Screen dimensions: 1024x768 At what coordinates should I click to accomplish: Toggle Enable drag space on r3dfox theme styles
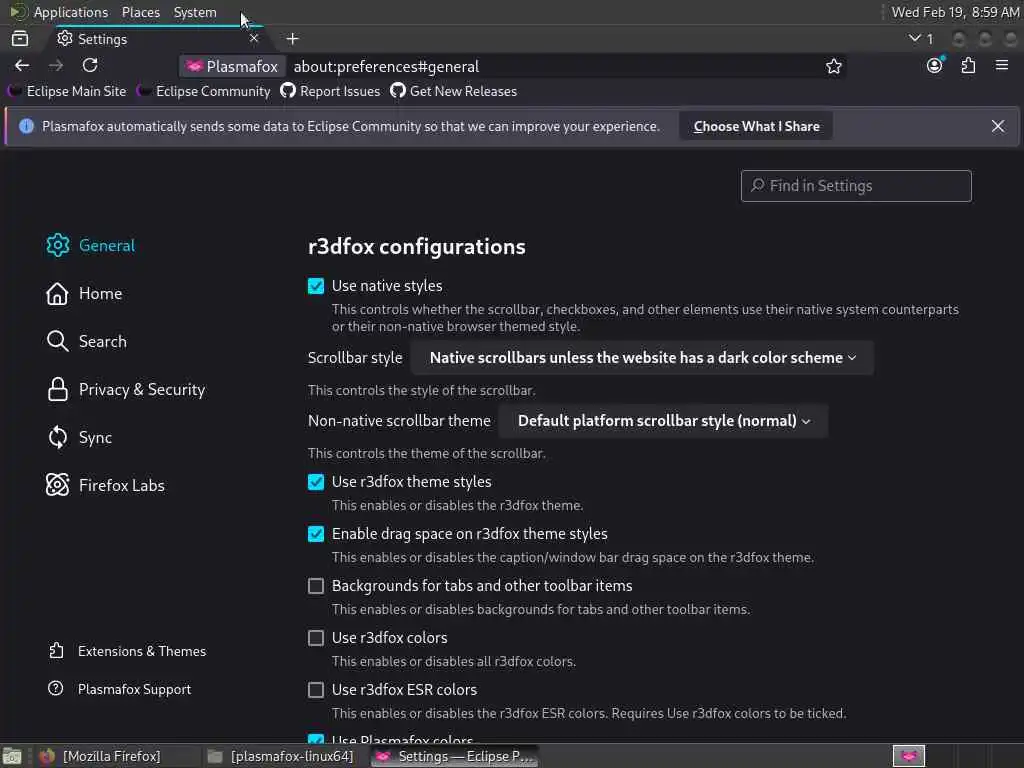[x=316, y=534]
